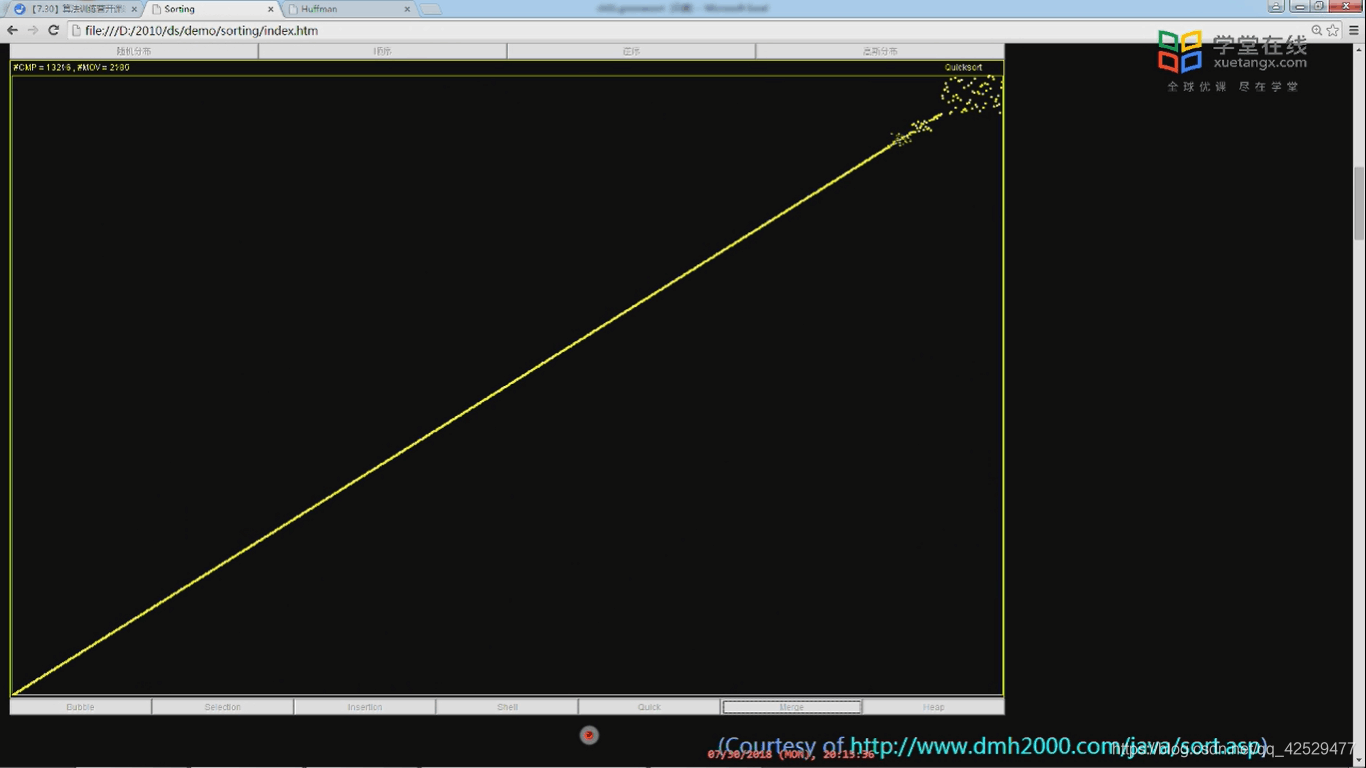
Task: Switch to the 【7.30】 tab
Action: pyautogui.click(x=74, y=9)
